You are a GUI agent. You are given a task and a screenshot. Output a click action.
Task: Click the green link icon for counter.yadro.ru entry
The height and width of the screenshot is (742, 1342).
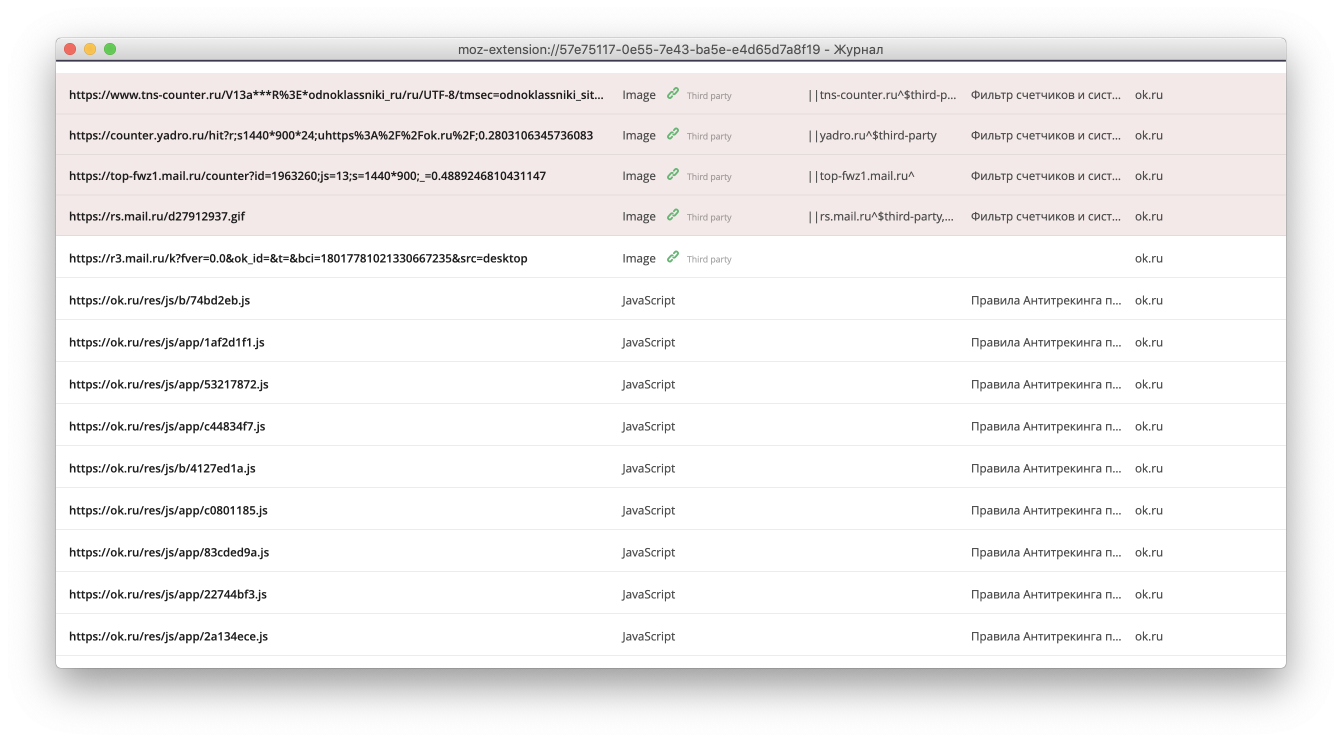pyautogui.click(x=672, y=135)
